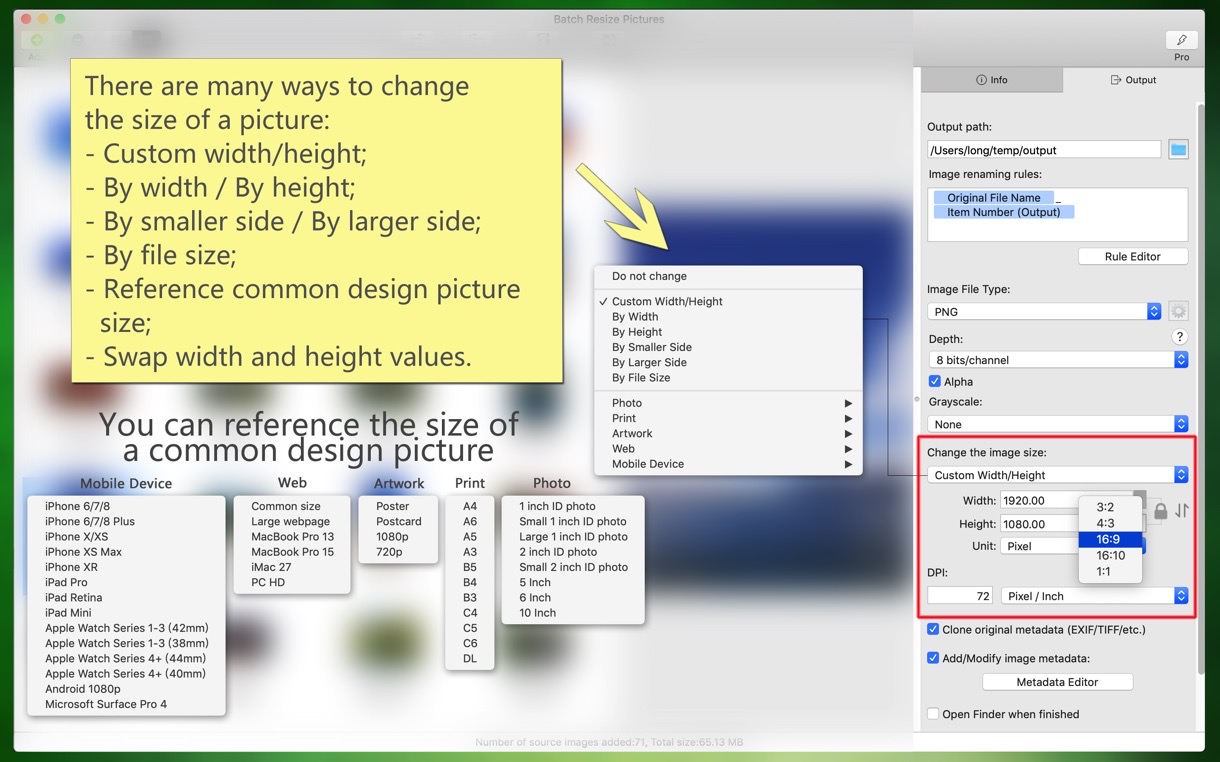The height and width of the screenshot is (762, 1220).
Task: Select By Height menu option
Action: click(x=728, y=332)
